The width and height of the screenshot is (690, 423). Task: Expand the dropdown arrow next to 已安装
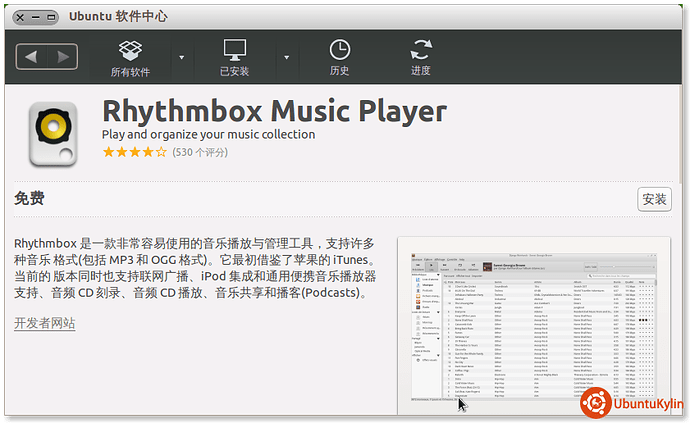click(x=286, y=58)
